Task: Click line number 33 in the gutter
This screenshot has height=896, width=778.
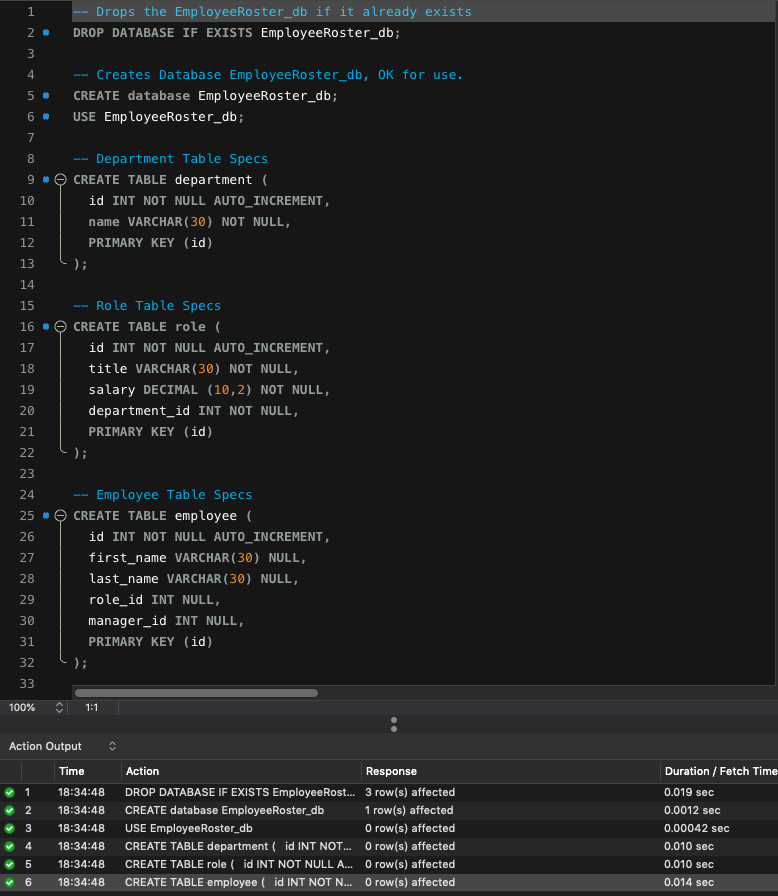Action: (27, 683)
